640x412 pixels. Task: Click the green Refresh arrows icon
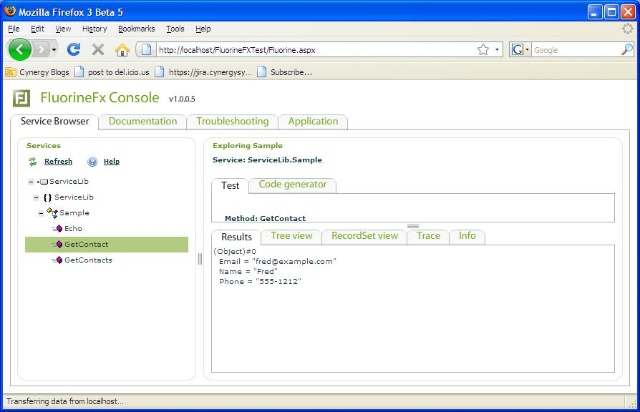click(33, 161)
